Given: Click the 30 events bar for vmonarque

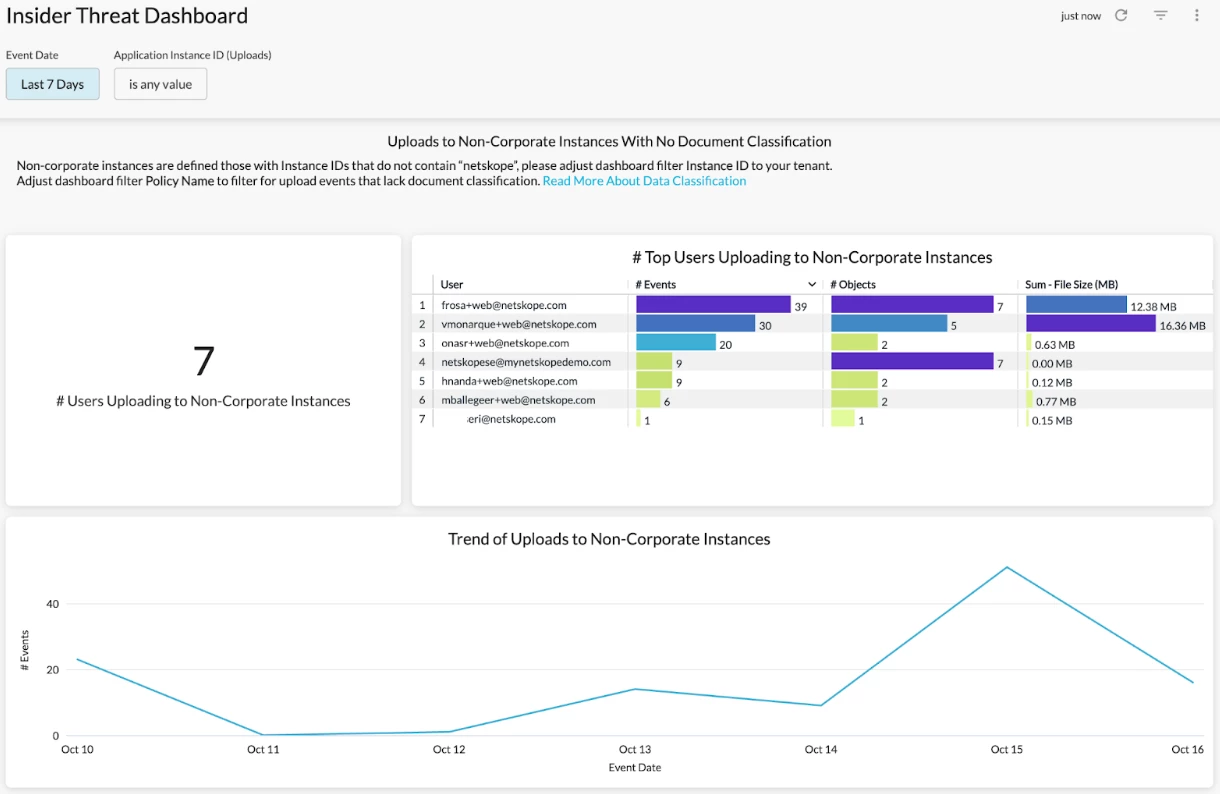Looking at the screenshot, I should tap(695, 323).
